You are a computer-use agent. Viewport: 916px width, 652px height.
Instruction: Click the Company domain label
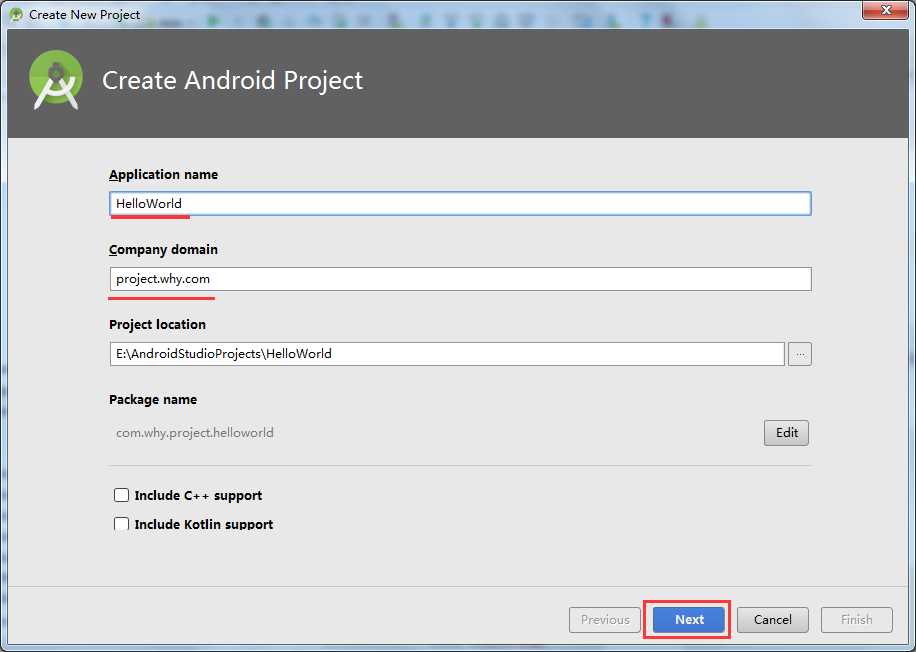click(164, 249)
